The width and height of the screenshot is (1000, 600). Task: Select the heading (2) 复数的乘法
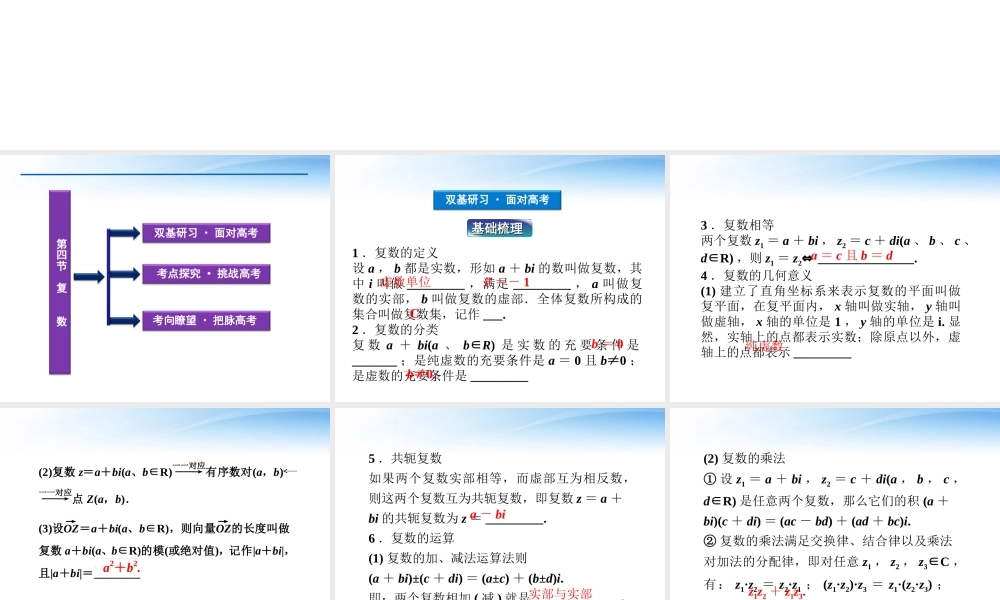(x=744, y=458)
